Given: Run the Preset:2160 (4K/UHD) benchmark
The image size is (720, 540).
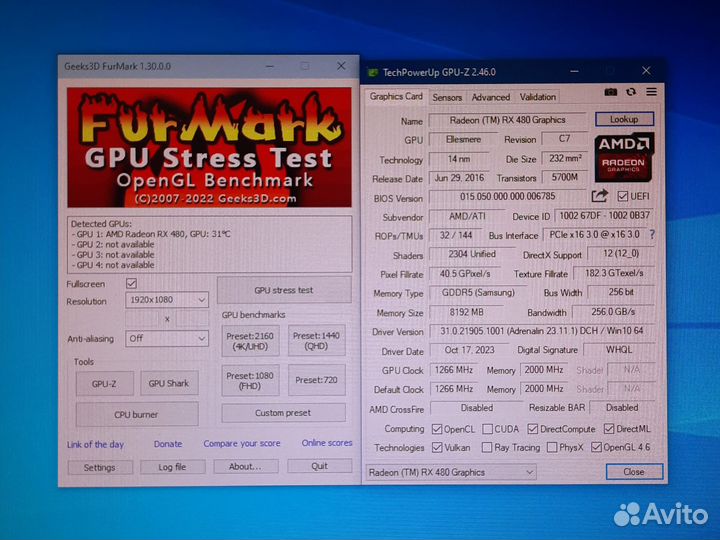Looking at the screenshot, I should pyautogui.click(x=250, y=341).
